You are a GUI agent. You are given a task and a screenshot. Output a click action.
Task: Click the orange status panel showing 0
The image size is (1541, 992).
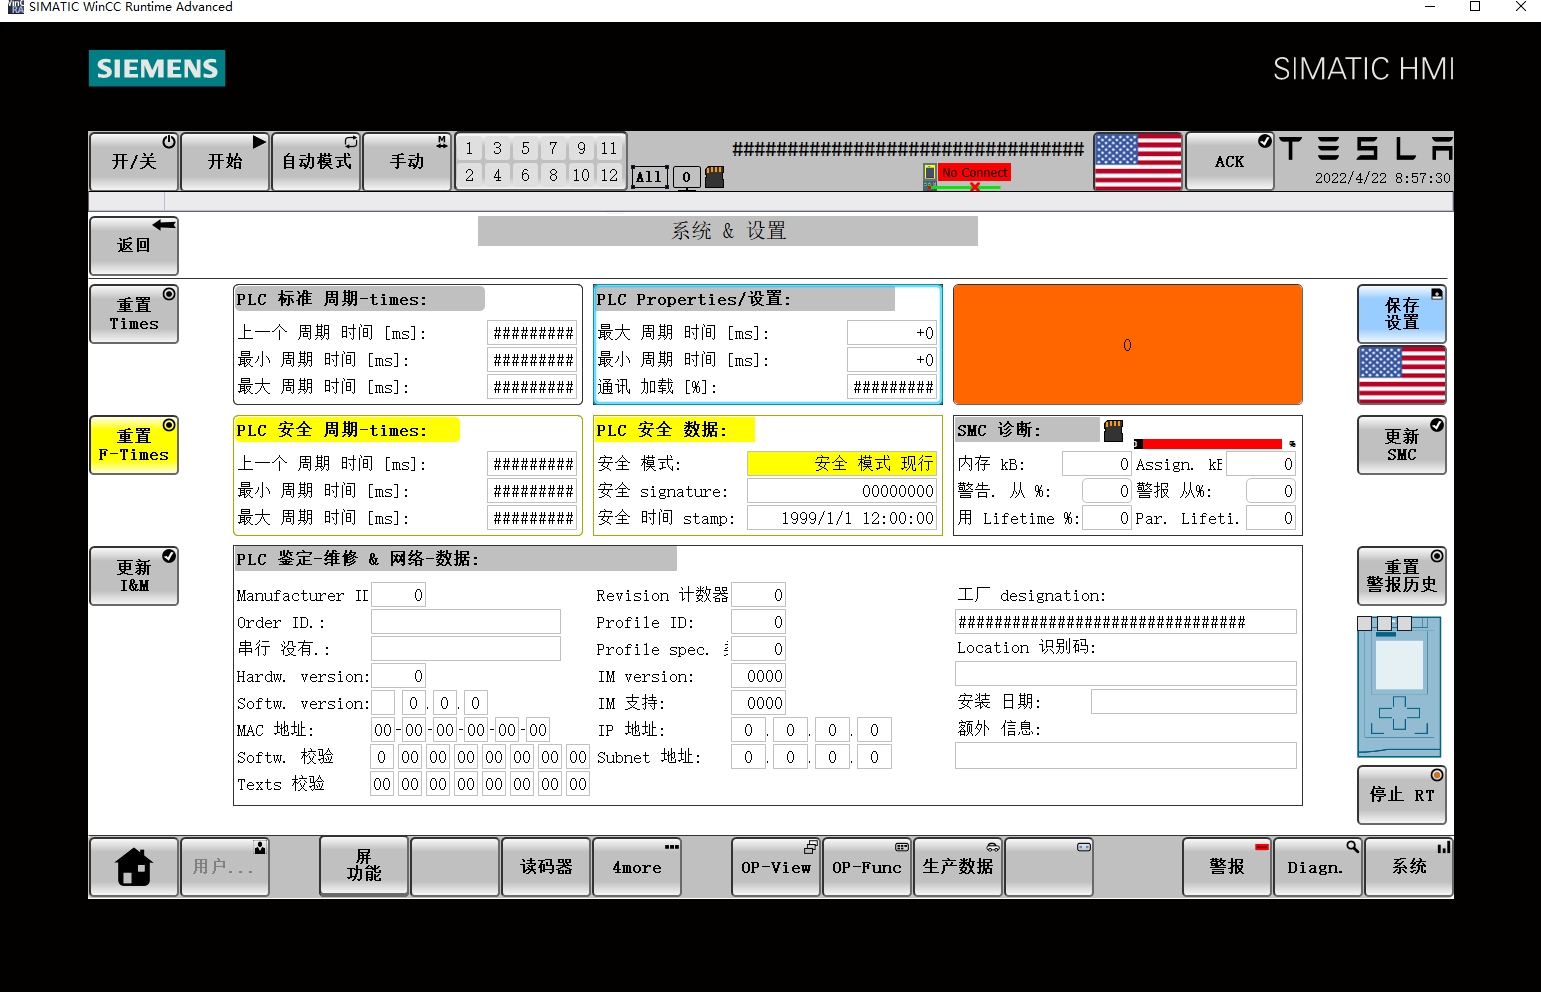(x=1127, y=345)
